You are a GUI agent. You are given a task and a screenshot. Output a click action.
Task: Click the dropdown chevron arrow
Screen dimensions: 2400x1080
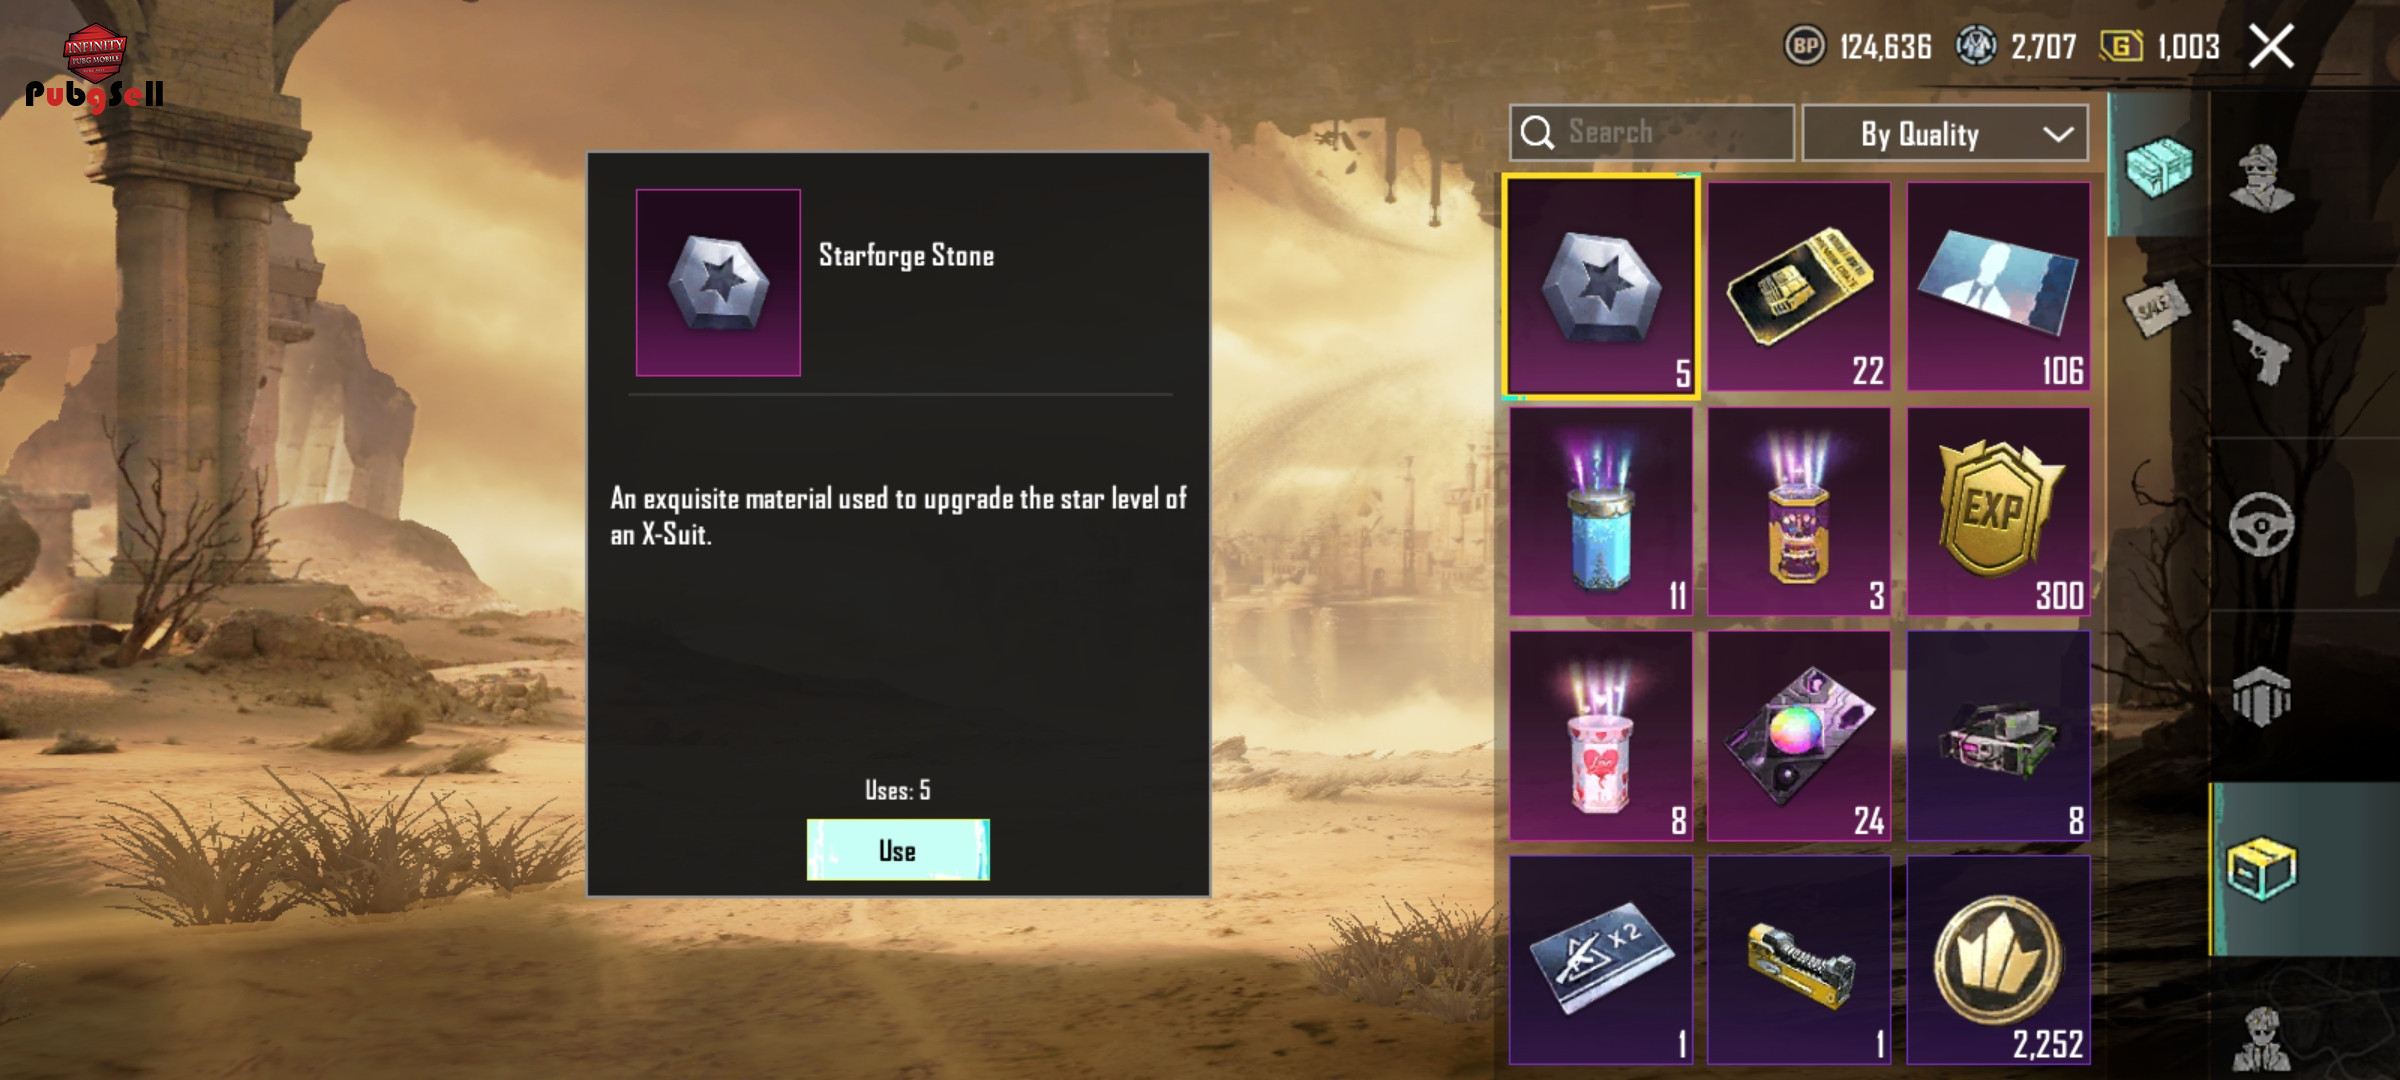[2058, 134]
